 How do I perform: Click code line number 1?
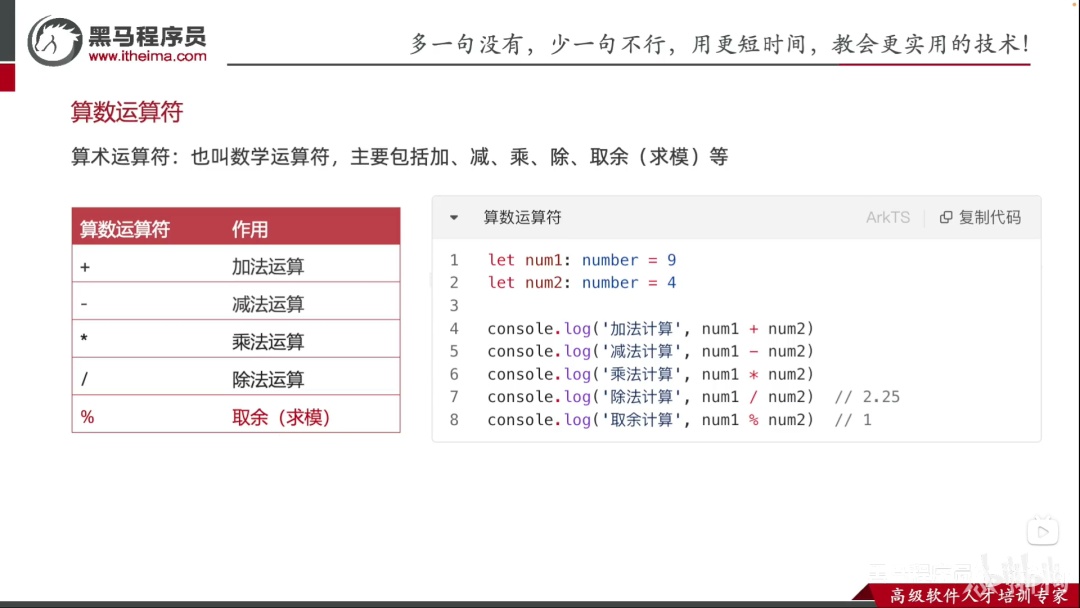pyautogui.click(x=454, y=260)
